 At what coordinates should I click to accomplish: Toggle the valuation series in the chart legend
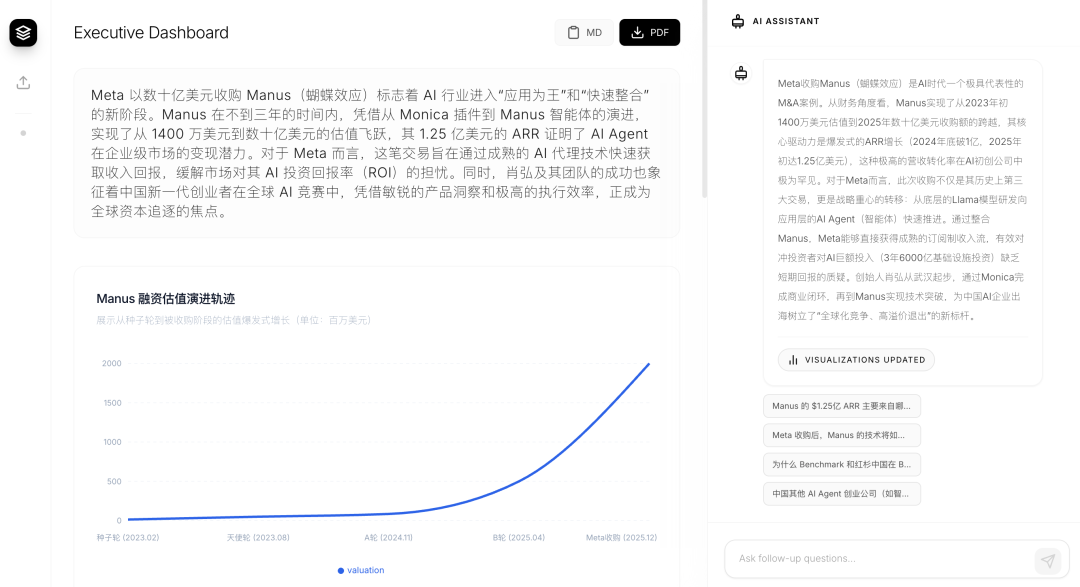click(x=361, y=570)
